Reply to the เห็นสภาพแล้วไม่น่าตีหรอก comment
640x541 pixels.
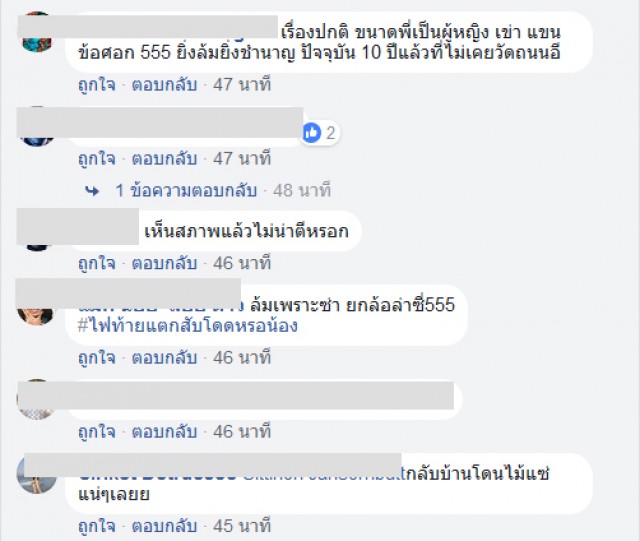(164, 263)
